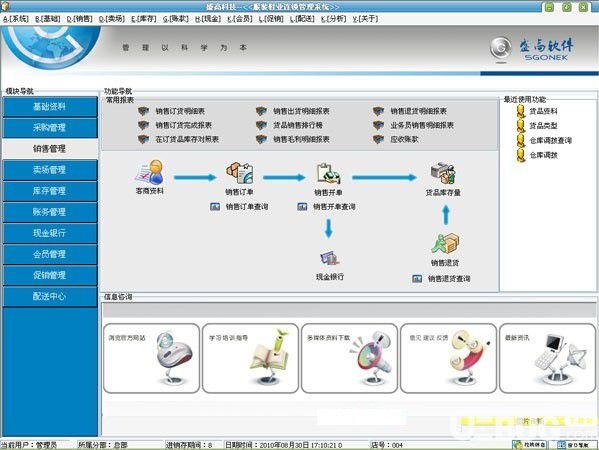Viewport: 599px width, 450px height.
Task: Click recent-function icon beside 货品类型
Action: [521, 126]
